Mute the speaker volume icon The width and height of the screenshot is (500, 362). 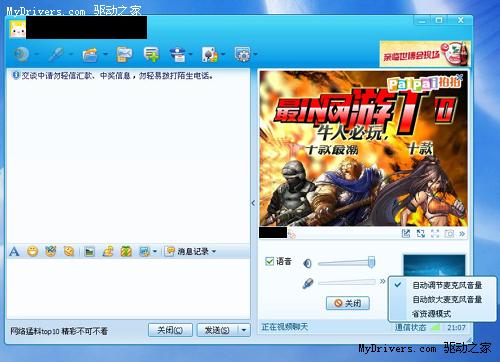click(x=307, y=264)
